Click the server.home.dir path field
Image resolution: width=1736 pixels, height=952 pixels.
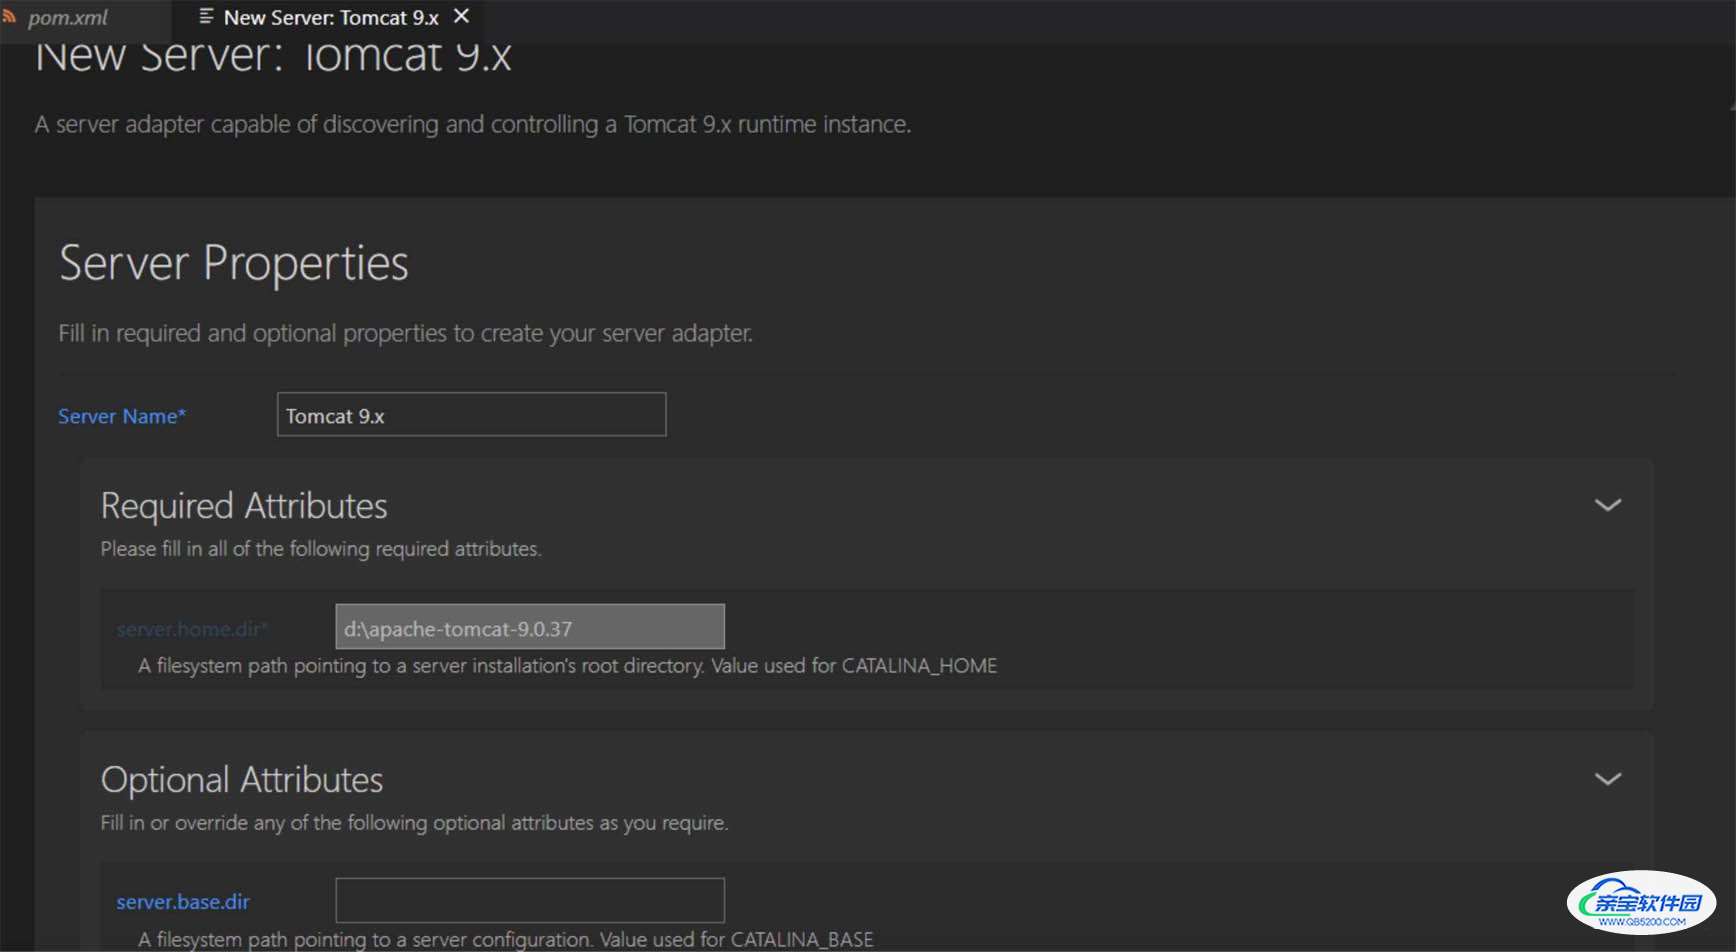tap(530, 627)
